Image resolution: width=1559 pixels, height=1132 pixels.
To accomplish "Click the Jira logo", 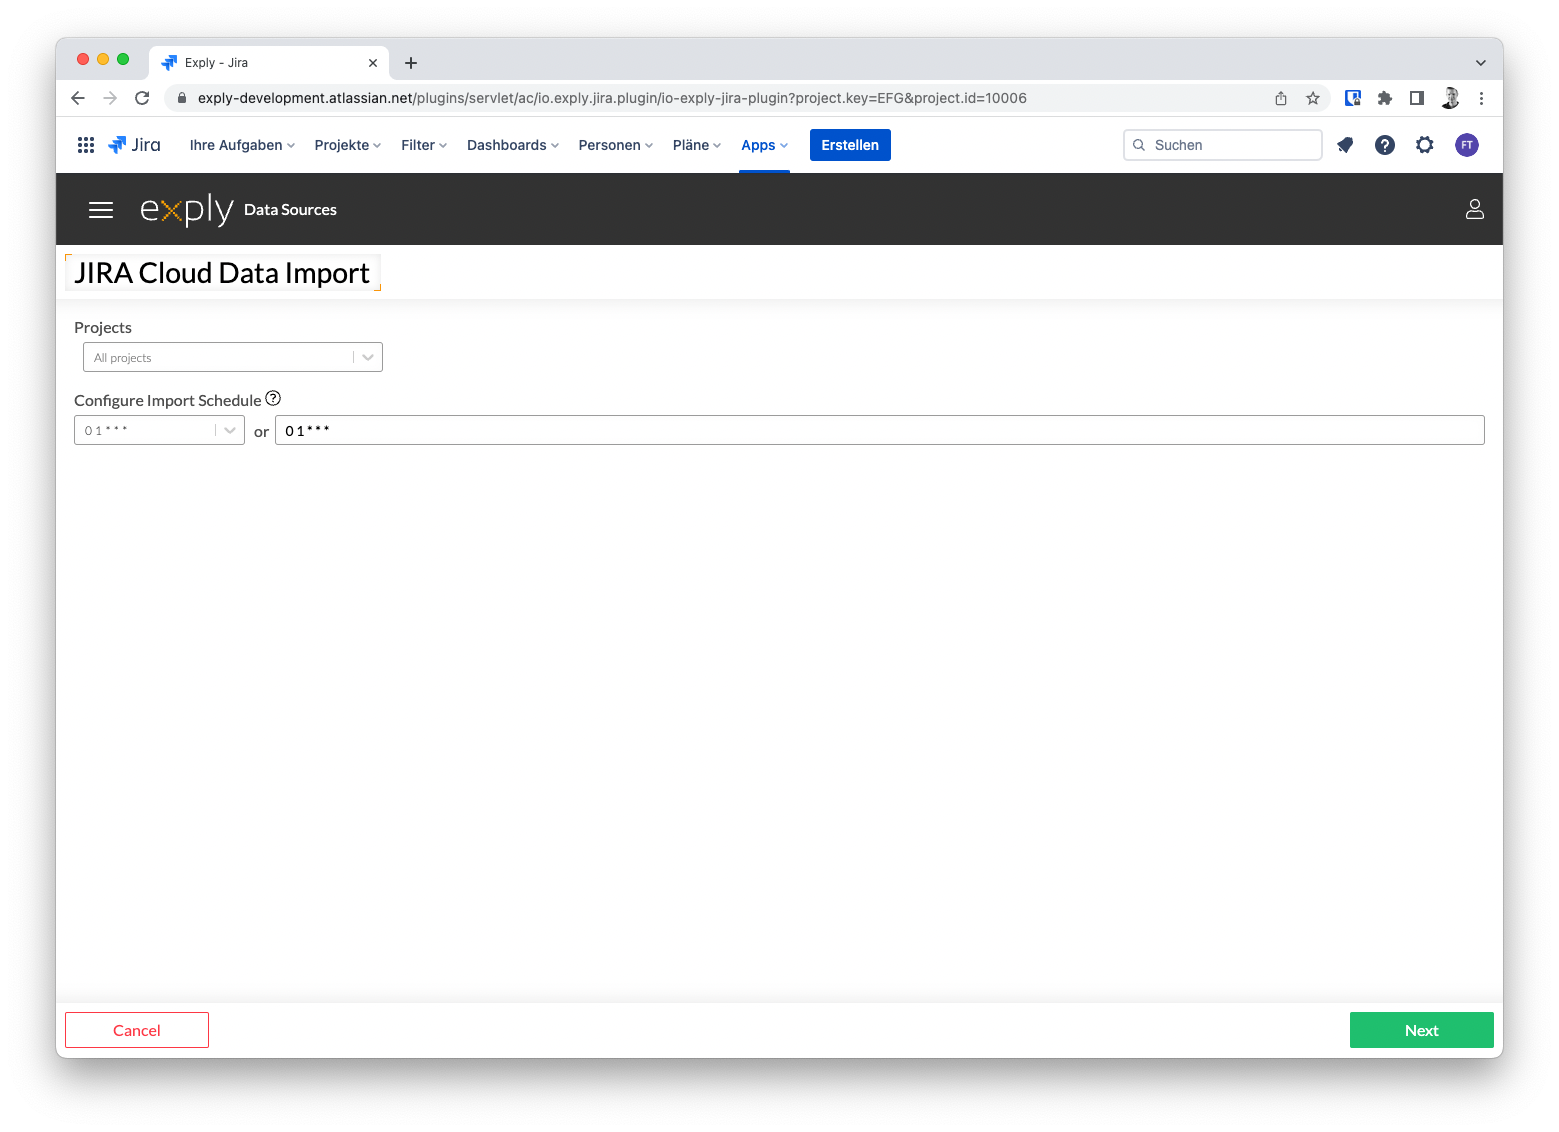I will click(134, 145).
